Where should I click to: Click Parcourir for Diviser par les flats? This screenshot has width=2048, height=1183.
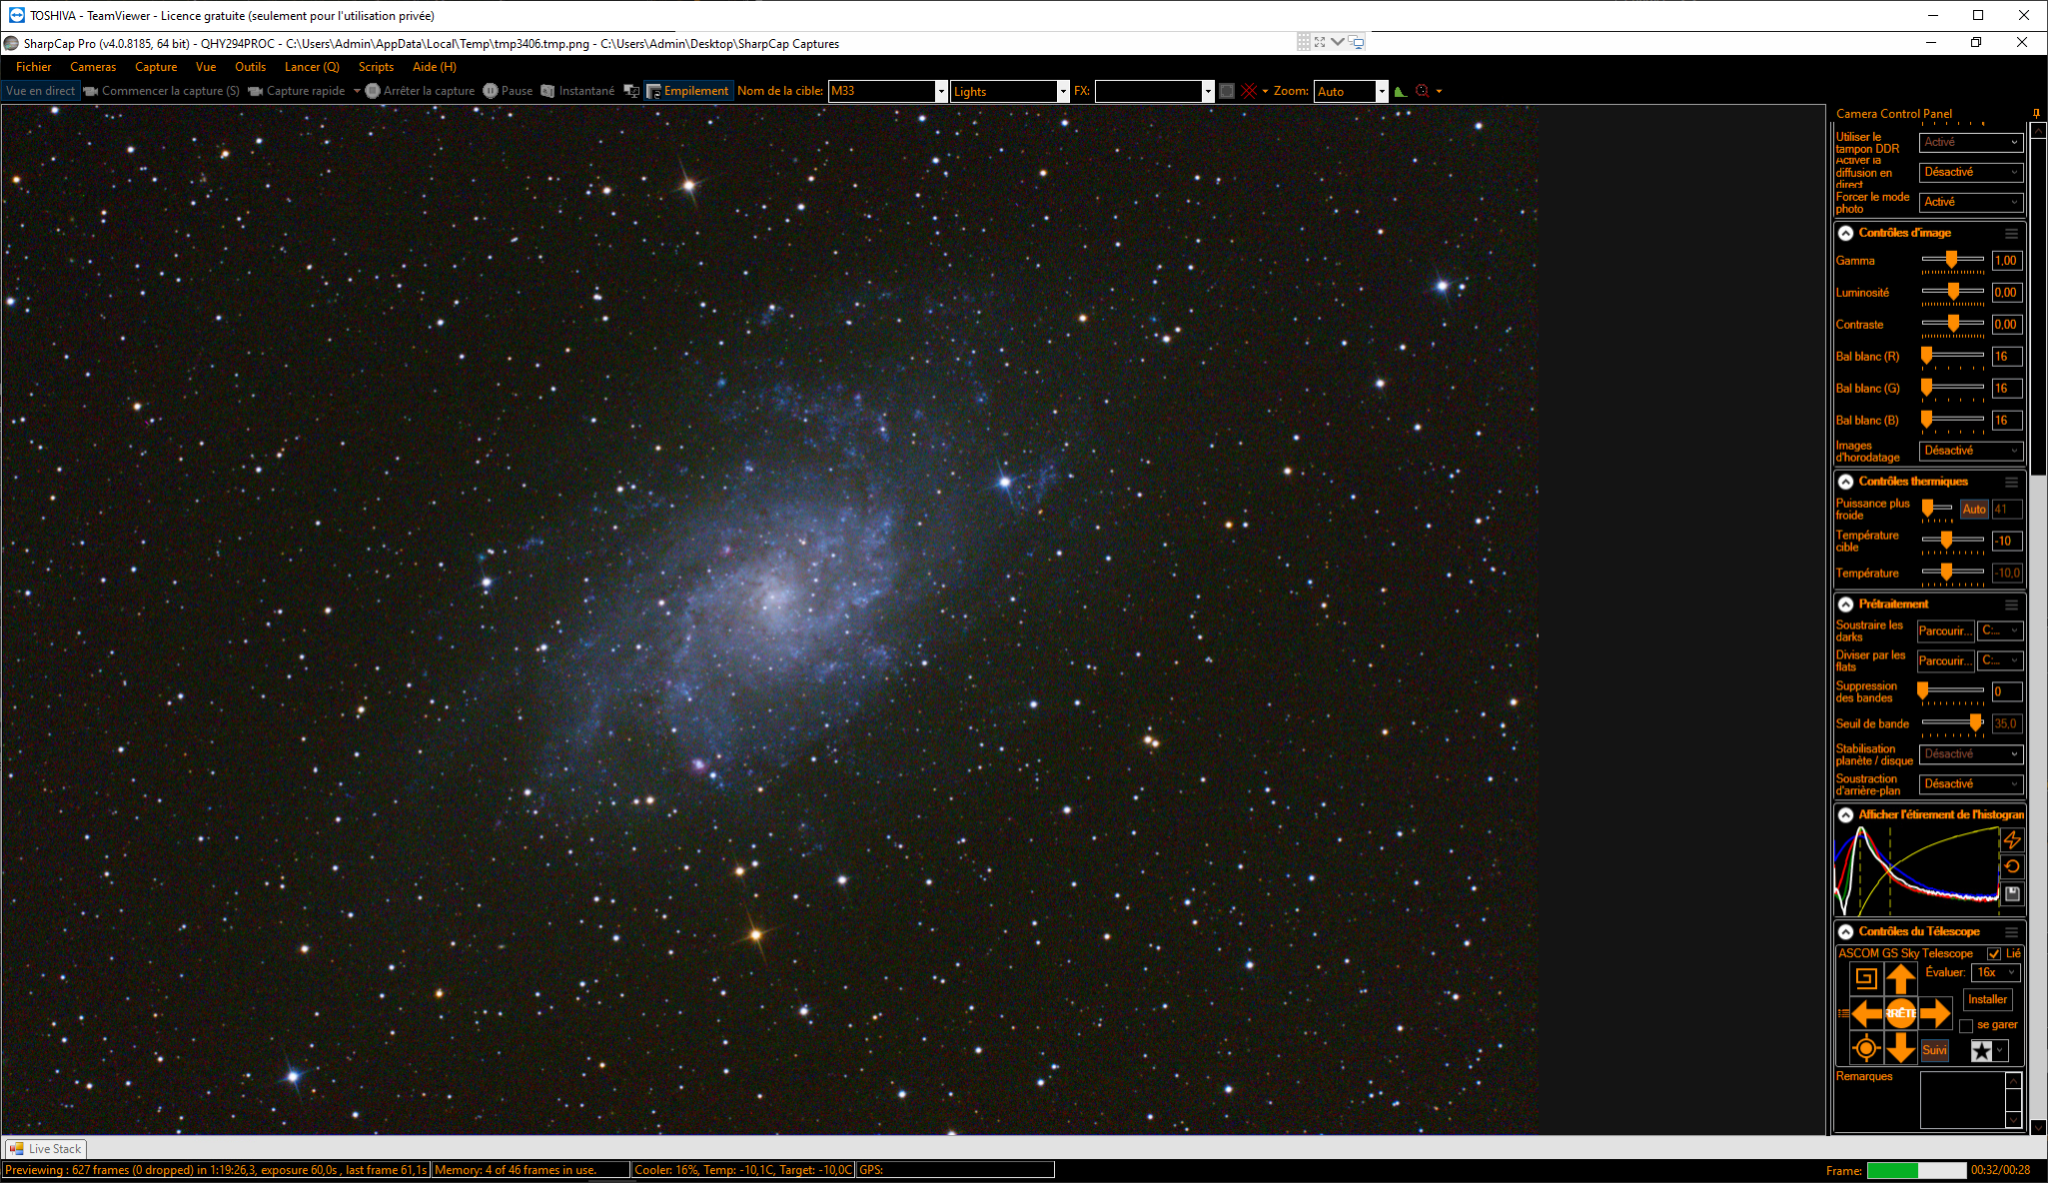(1945, 661)
